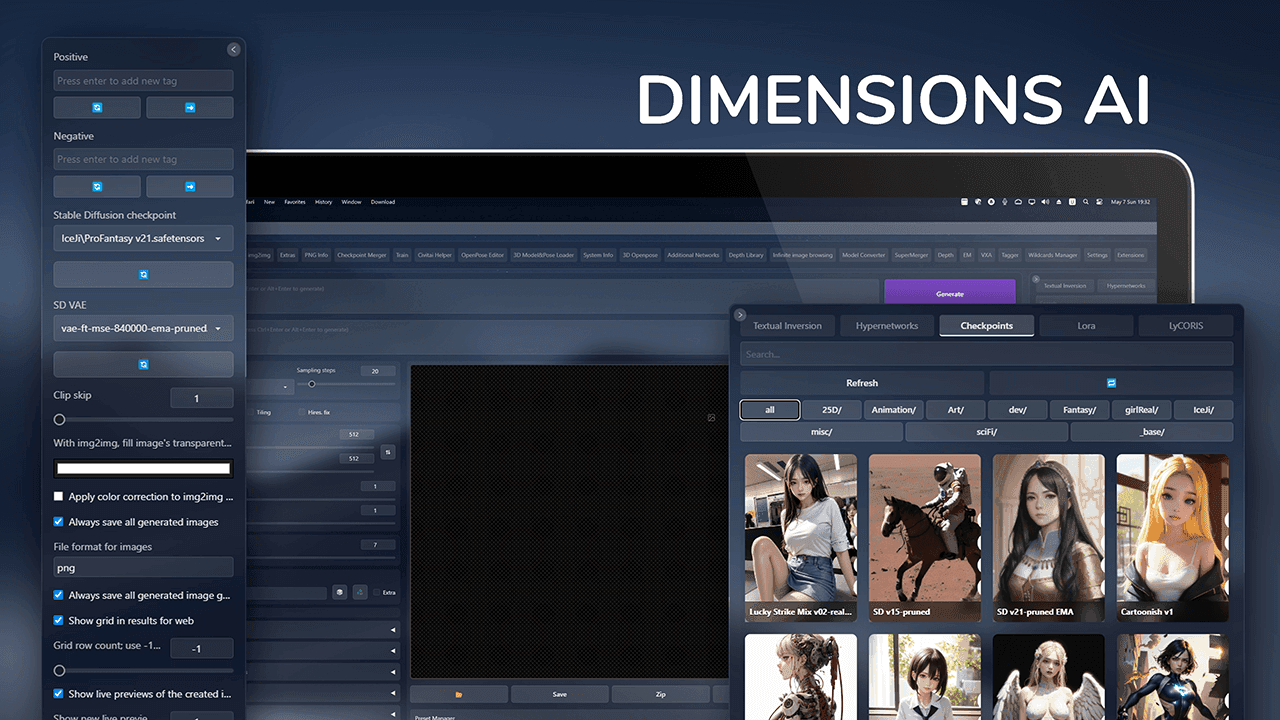Click the File format for images field

click(x=143, y=567)
